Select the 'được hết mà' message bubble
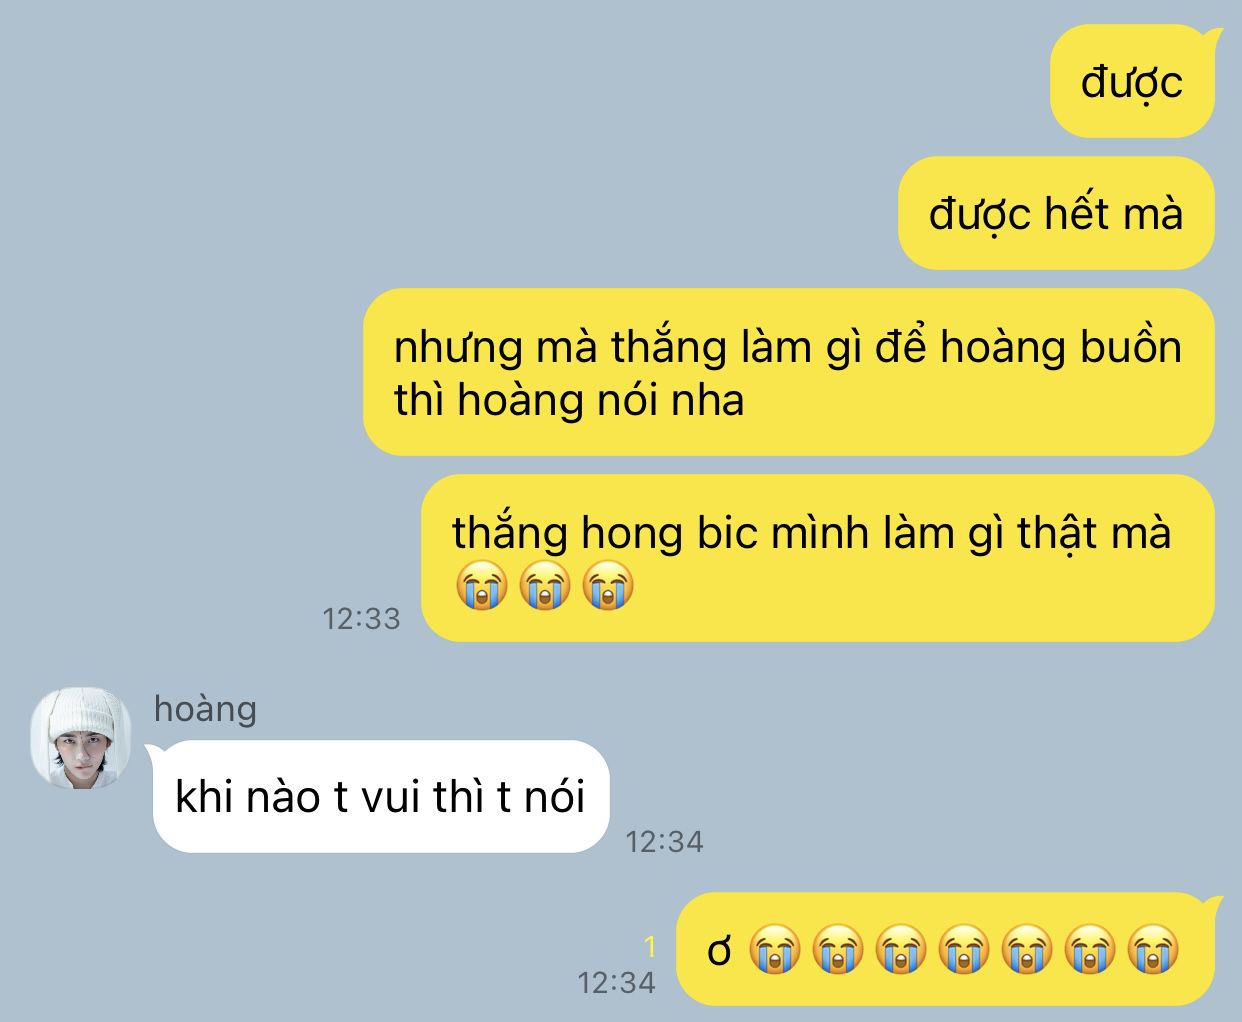 [x=1056, y=213]
